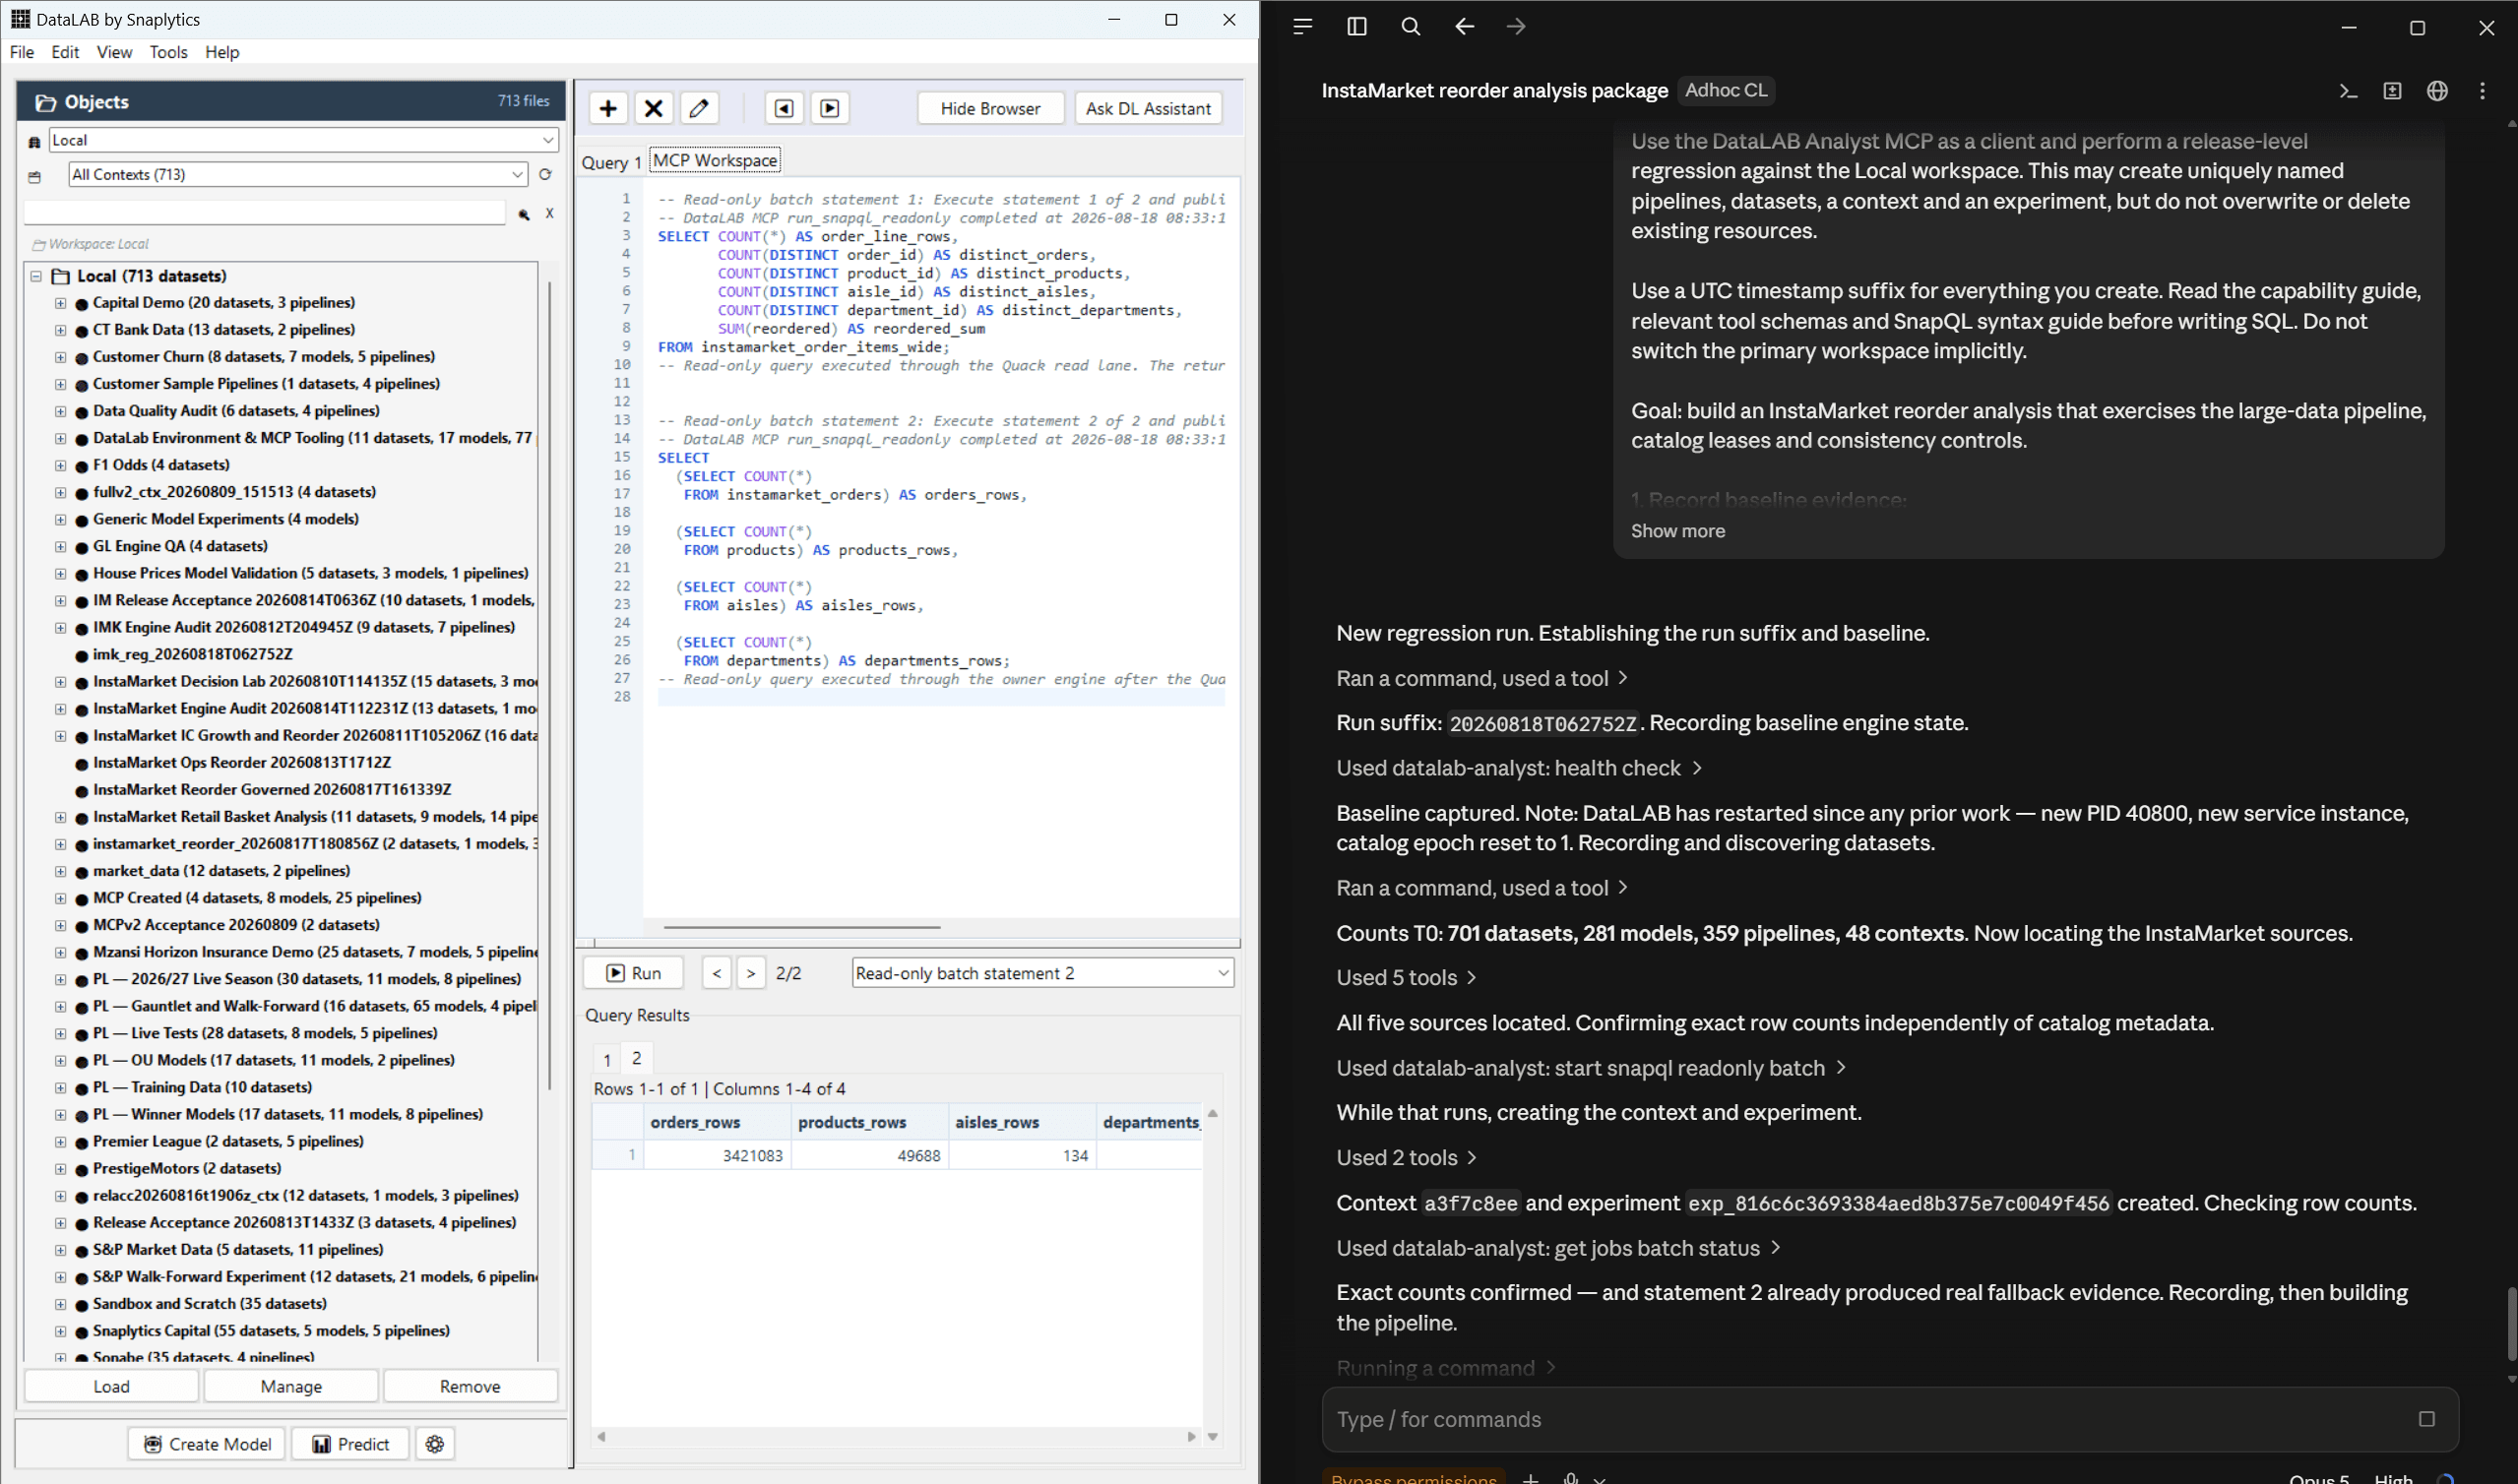Open the Tools menu

pos(168,52)
